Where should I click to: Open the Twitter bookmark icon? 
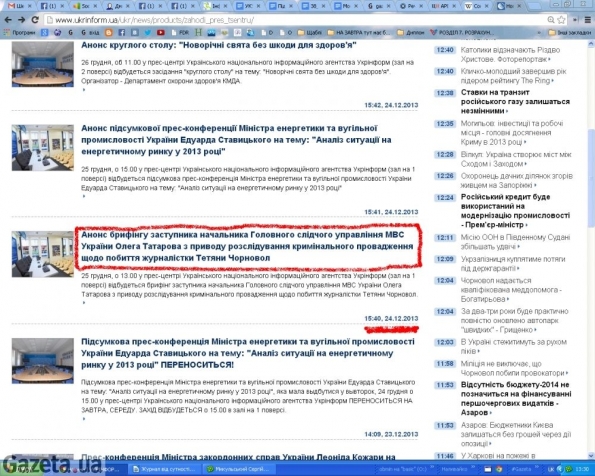point(148,33)
